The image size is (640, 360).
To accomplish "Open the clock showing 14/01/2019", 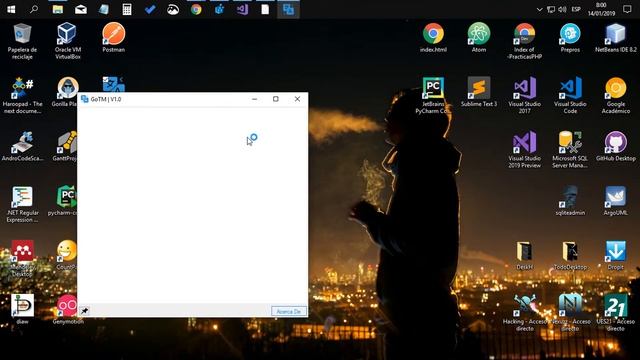I will tap(601, 9).
